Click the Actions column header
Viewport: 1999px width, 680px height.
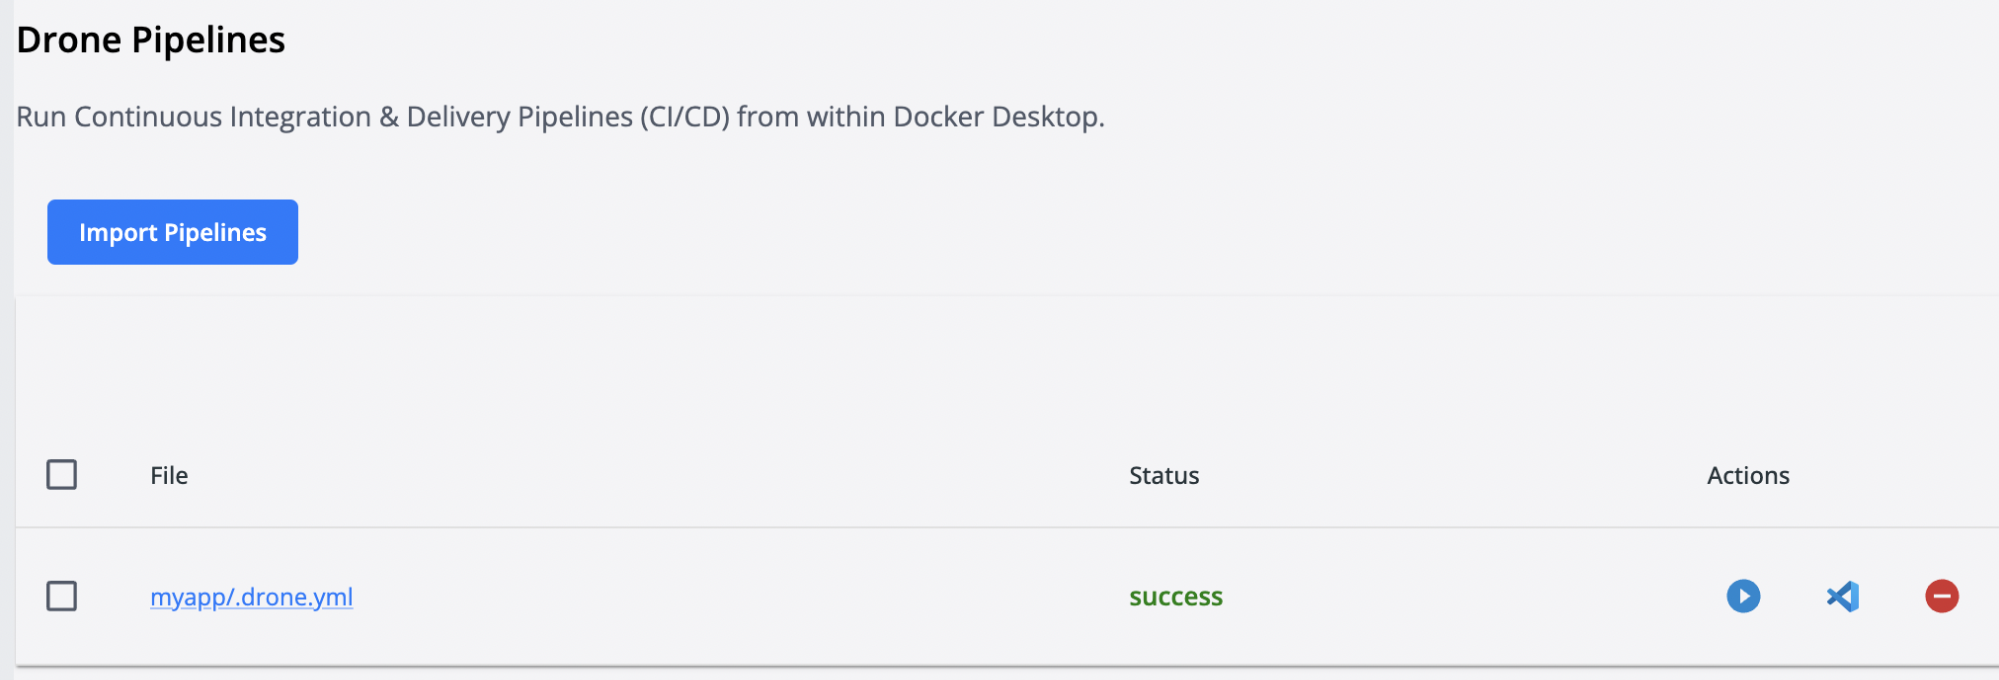1747,475
